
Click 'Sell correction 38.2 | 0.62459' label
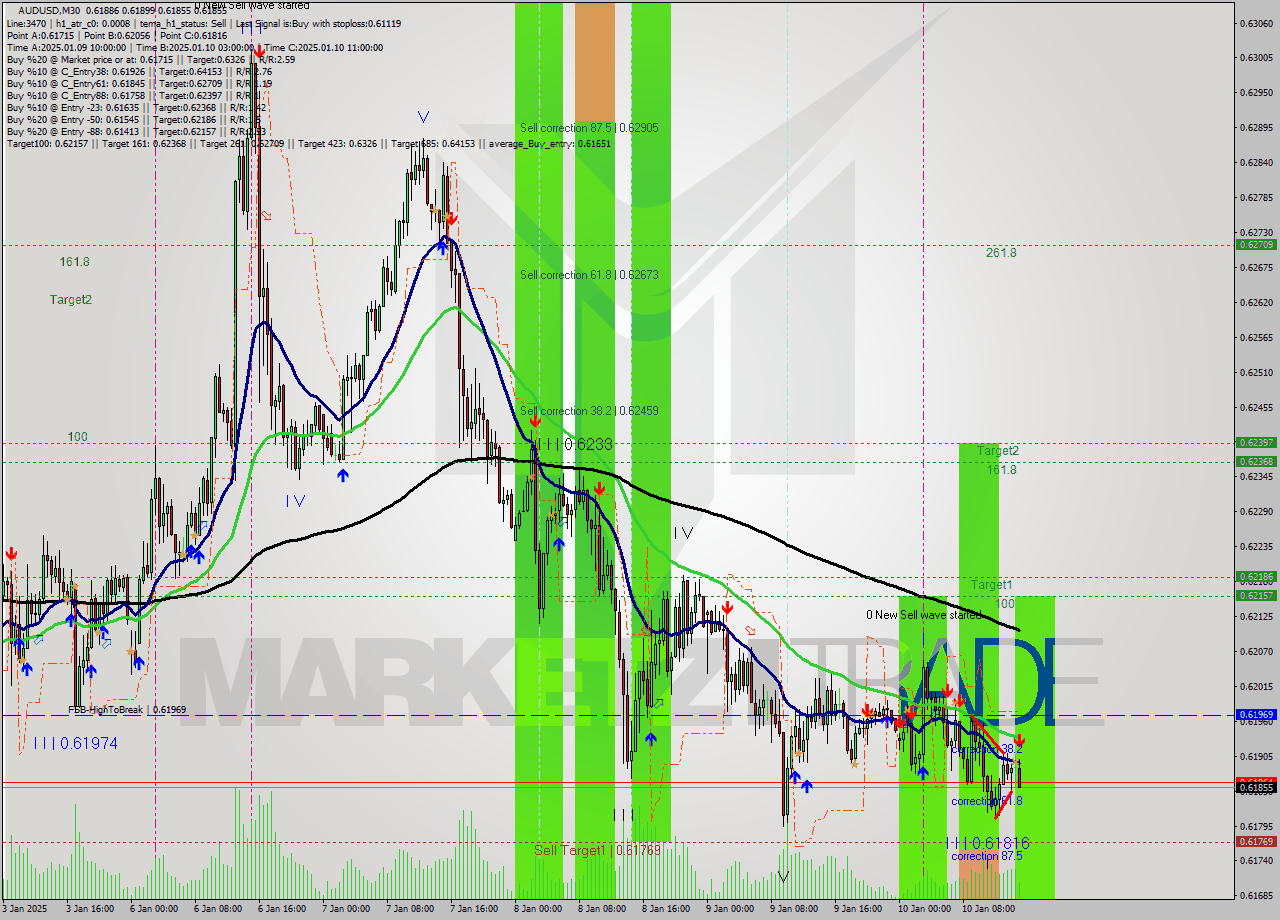pos(589,411)
